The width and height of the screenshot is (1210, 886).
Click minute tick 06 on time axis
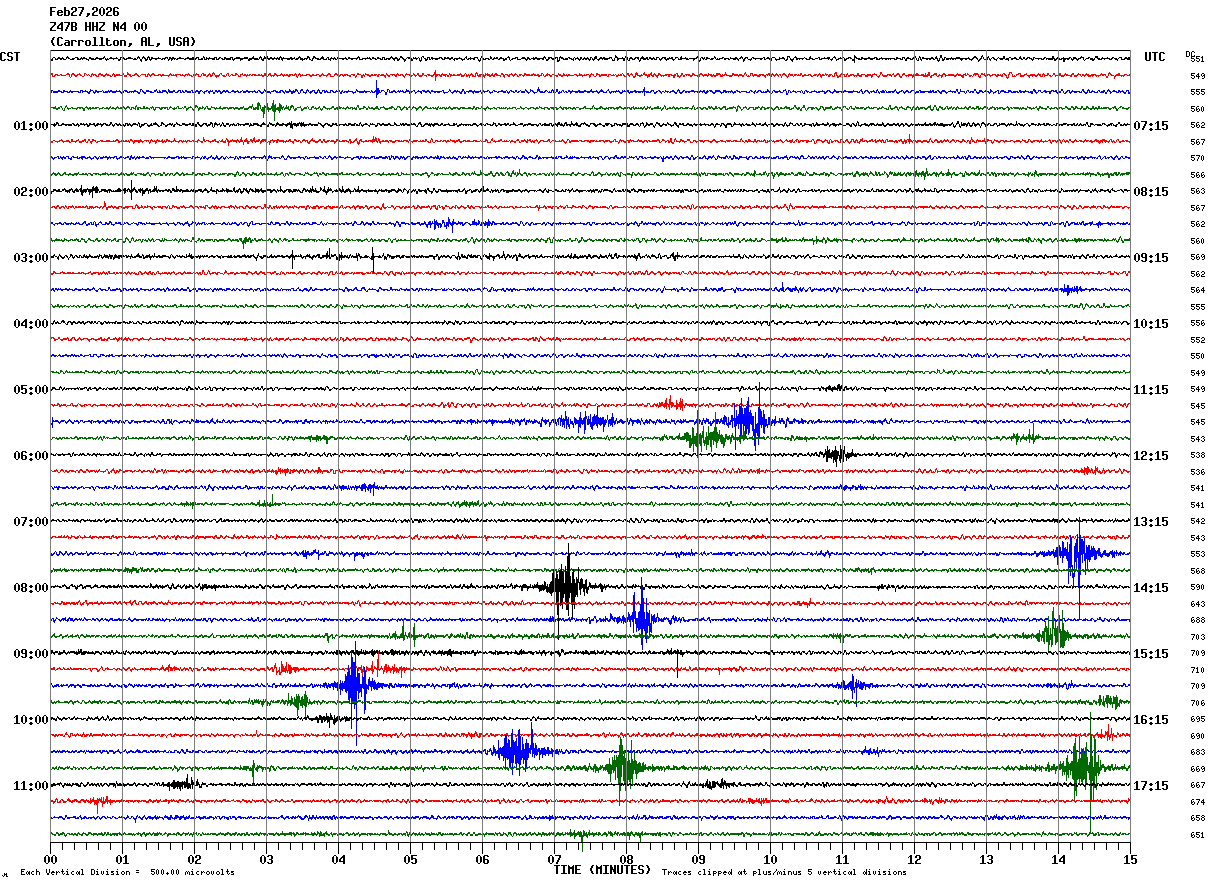coord(482,859)
